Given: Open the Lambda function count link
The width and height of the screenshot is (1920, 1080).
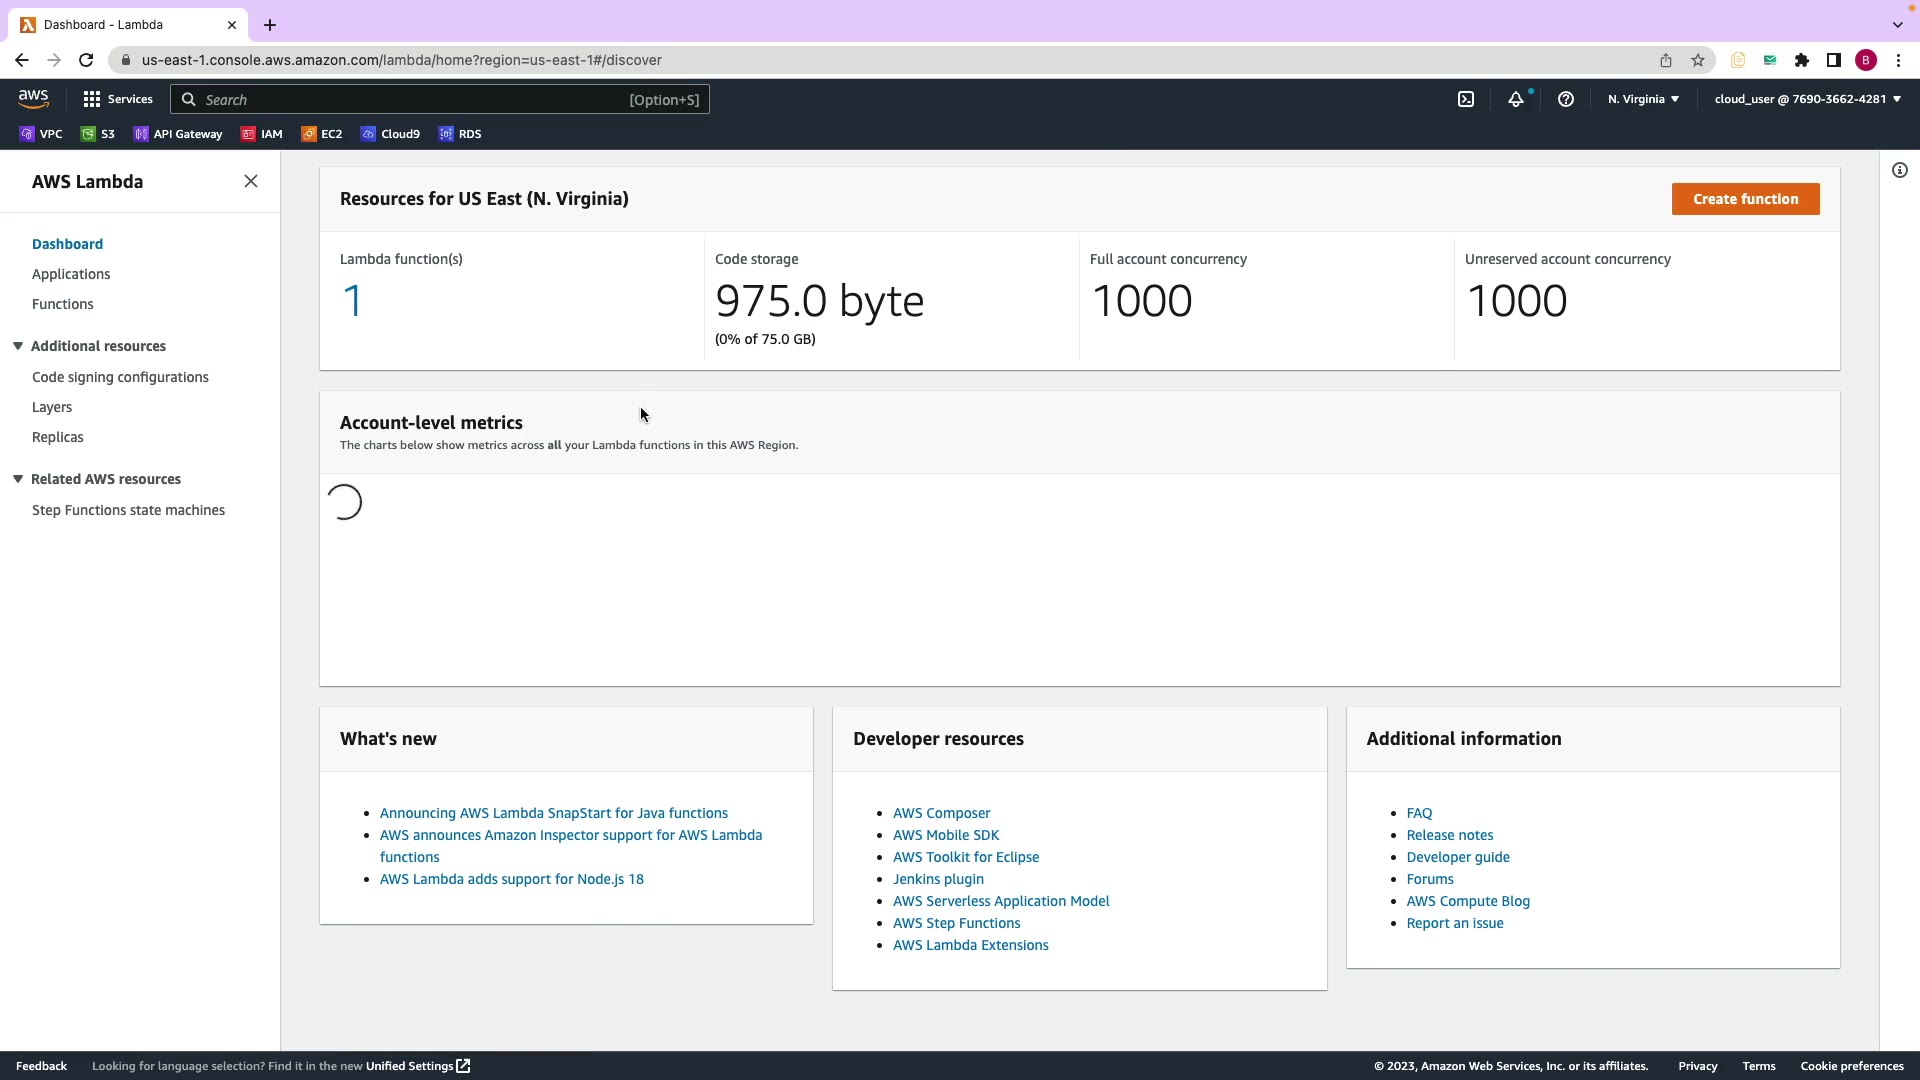Looking at the screenshot, I should click(352, 301).
